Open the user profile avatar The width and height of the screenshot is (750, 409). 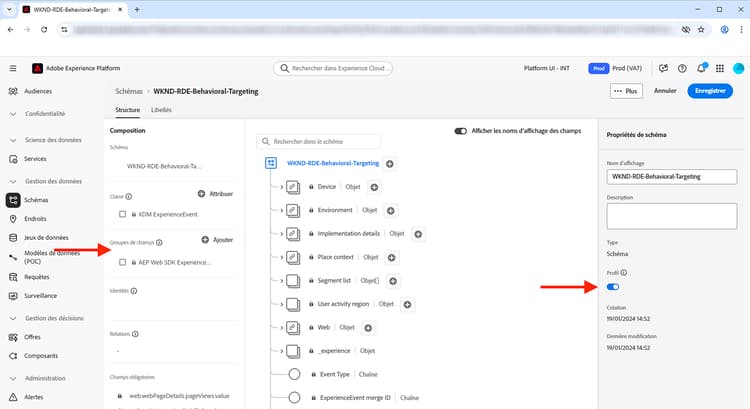point(739,68)
